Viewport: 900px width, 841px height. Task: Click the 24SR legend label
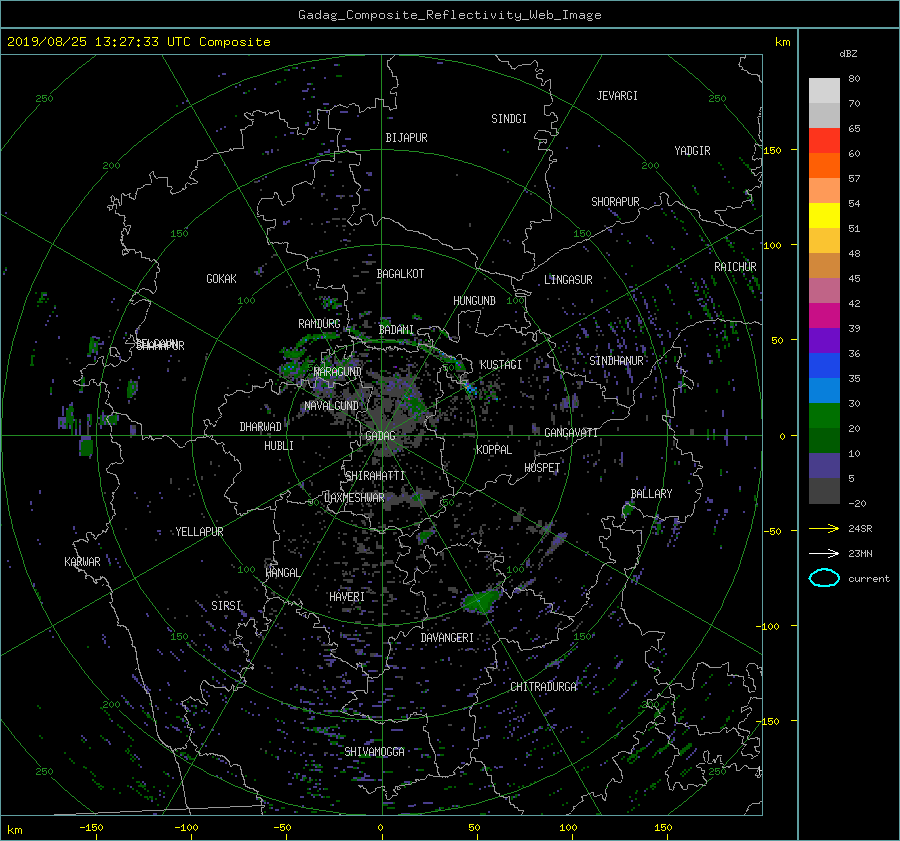pos(860,529)
